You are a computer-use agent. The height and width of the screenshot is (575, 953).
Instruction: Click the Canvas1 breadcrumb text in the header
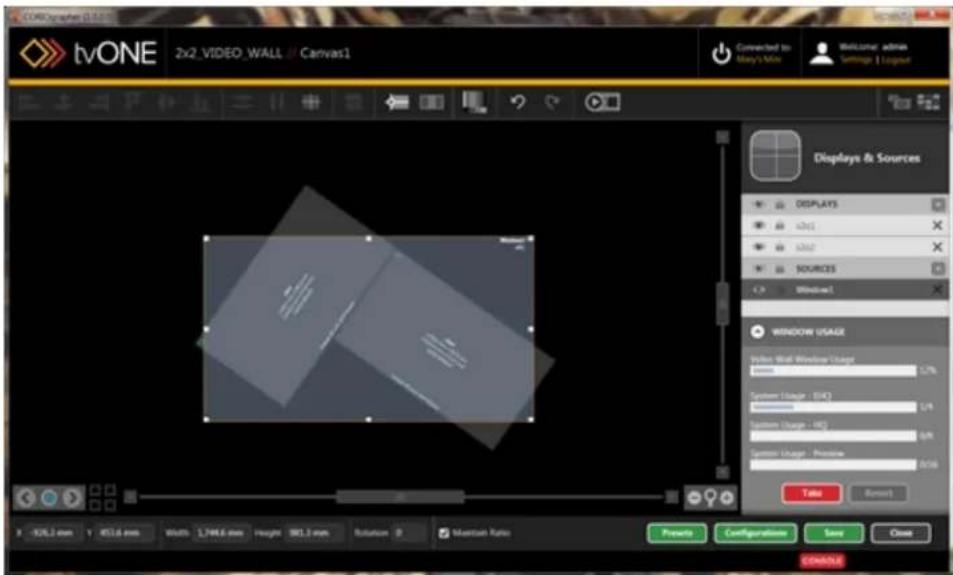(325, 53)
